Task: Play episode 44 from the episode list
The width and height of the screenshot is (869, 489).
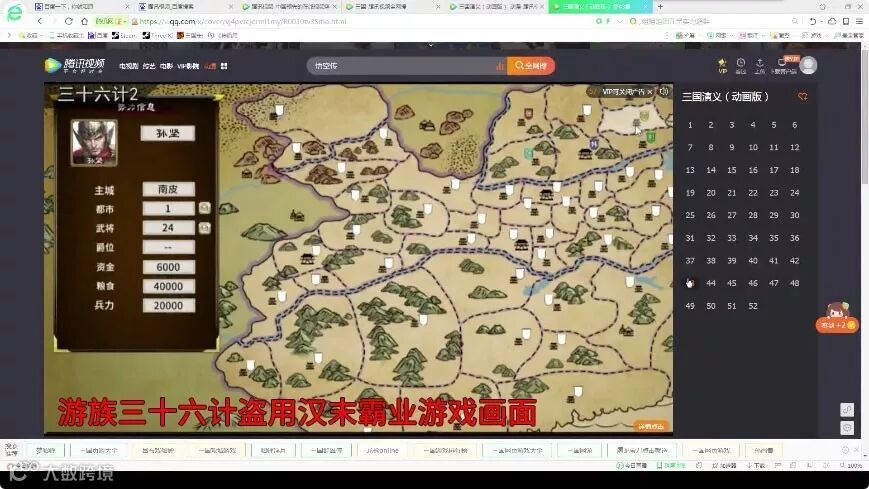Action: point(710,283)
